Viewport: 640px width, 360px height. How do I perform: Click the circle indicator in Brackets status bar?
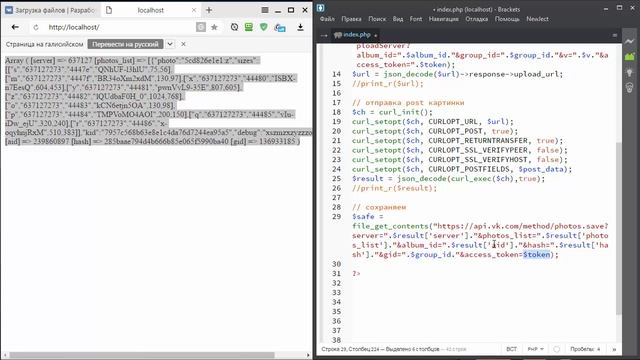pos(556,349)
